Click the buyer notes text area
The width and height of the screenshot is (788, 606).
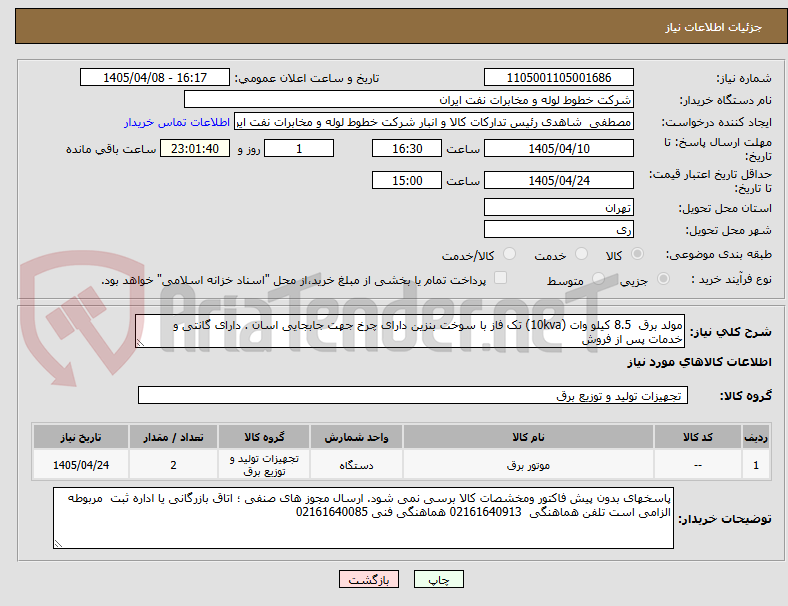tap(363, 518)
